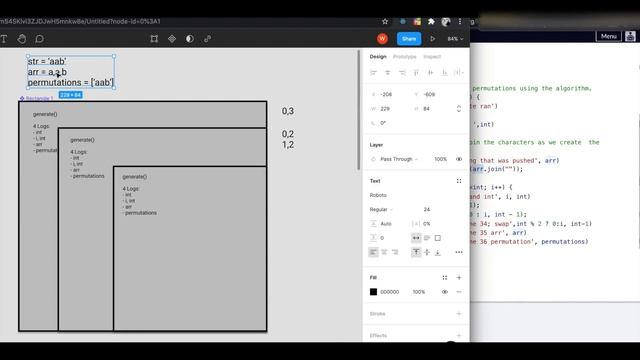
Task: Select Fixed size text resize option
Action: tap(438, 238)
